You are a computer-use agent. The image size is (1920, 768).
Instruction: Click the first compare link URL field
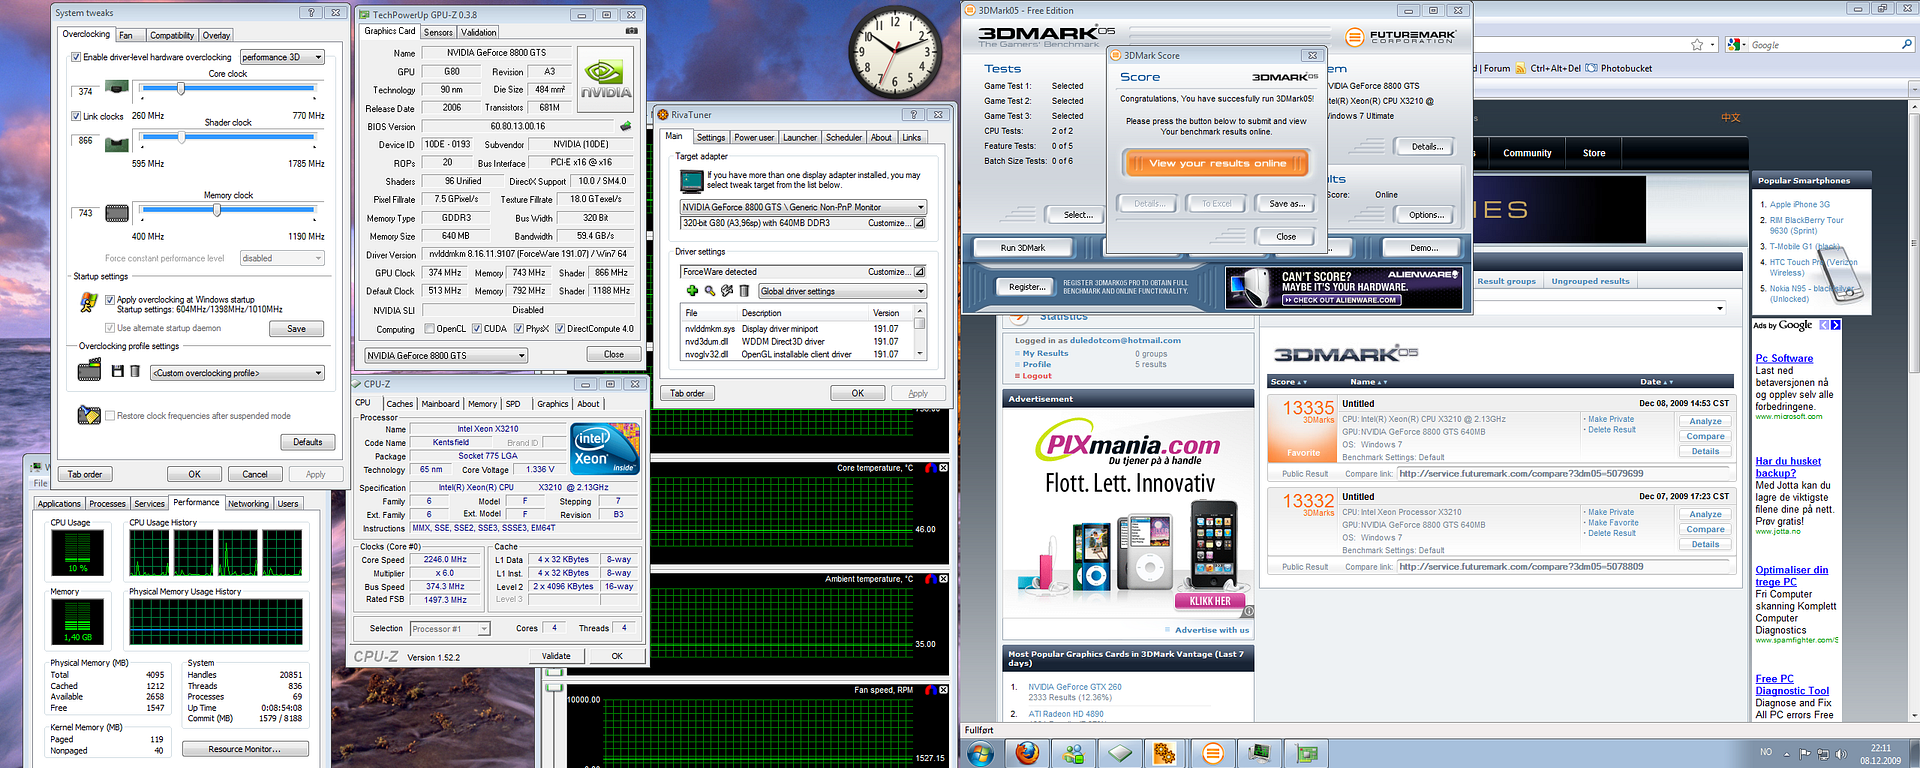coord(1563,474)
